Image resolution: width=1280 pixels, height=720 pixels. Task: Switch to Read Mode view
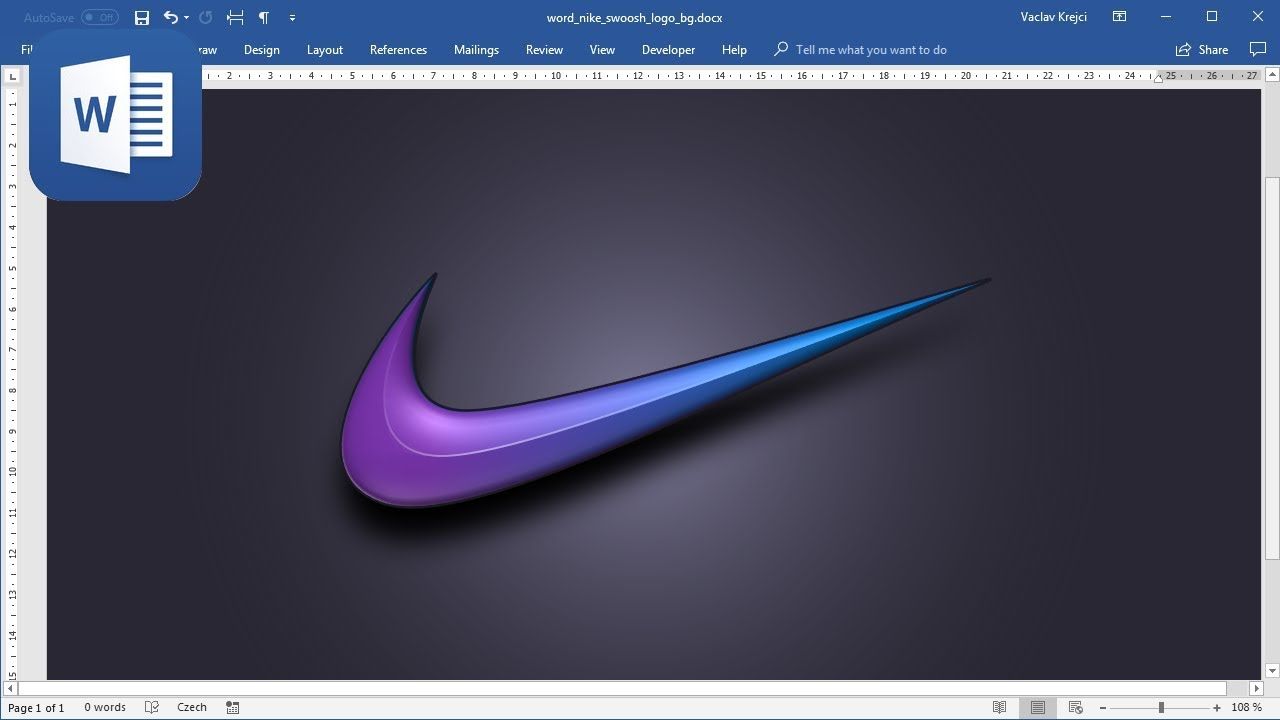pos(999,707)
